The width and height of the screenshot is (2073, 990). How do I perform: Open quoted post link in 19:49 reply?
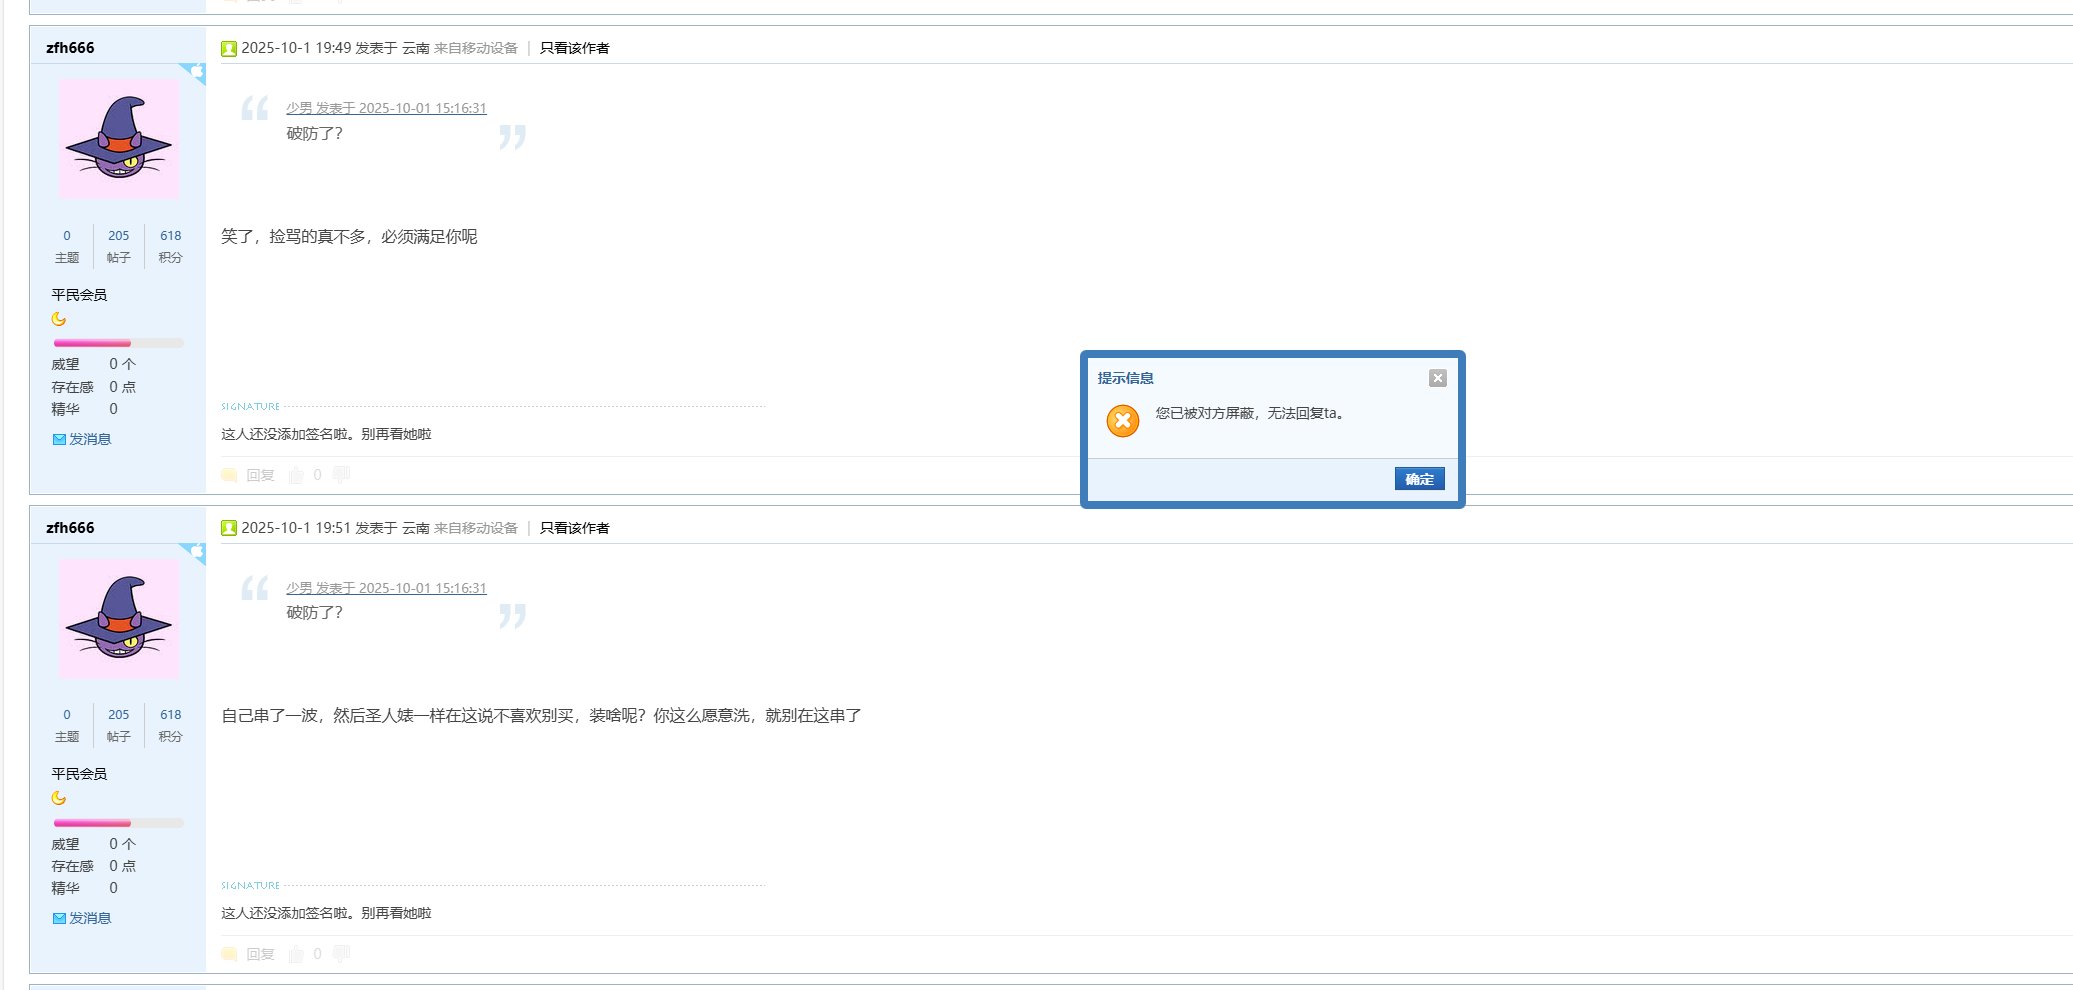(386, 108)
